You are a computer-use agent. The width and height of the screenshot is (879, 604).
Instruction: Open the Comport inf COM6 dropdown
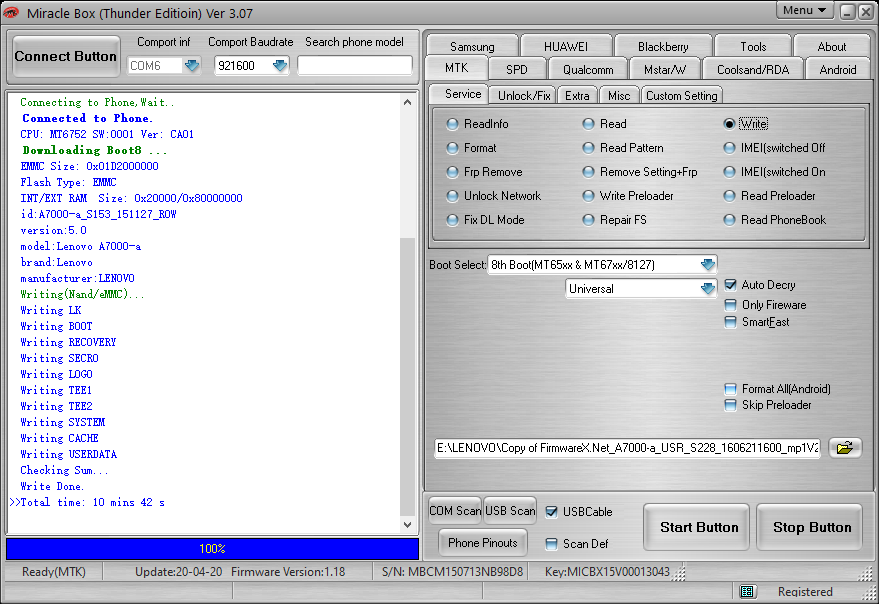point(192,66)
